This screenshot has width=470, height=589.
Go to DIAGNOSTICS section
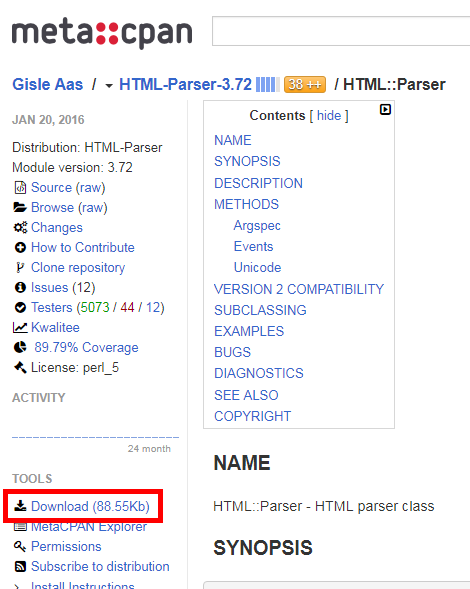pyautogui.click(x=258, y=373)
